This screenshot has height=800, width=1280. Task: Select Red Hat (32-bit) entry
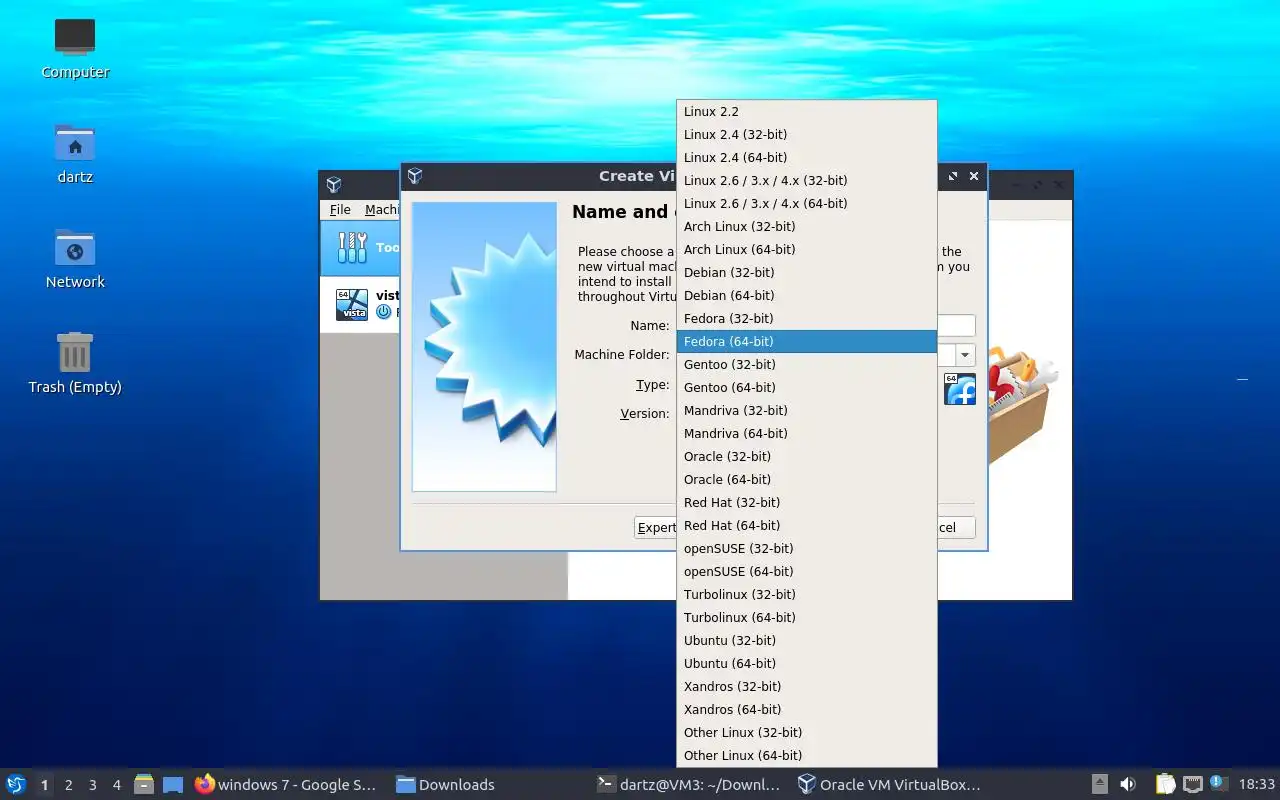[x=807, y=502]
